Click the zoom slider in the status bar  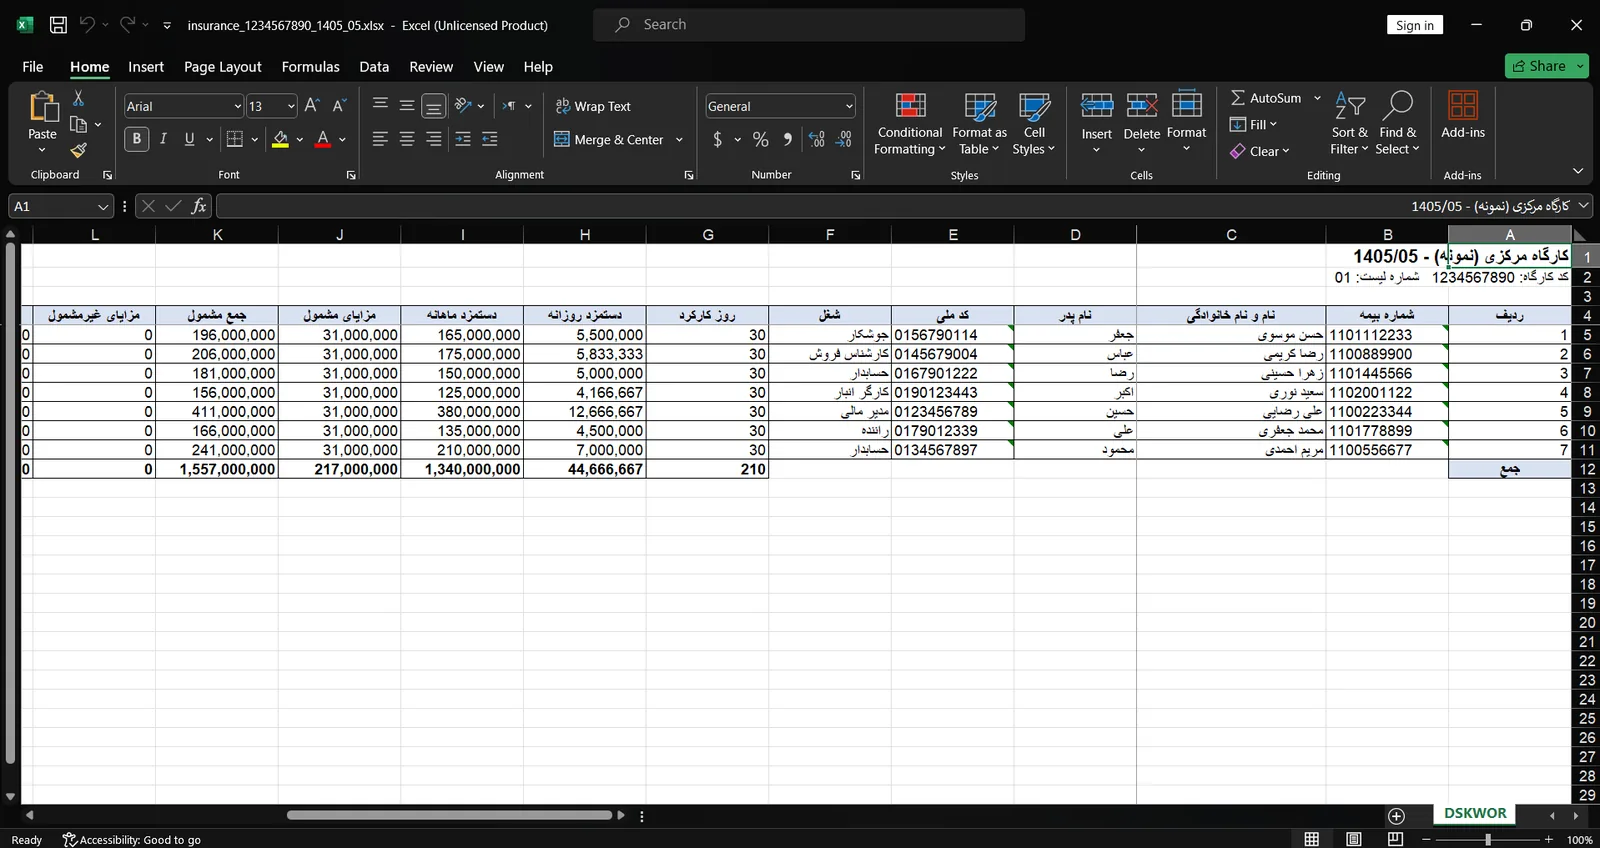[1487, 839]
